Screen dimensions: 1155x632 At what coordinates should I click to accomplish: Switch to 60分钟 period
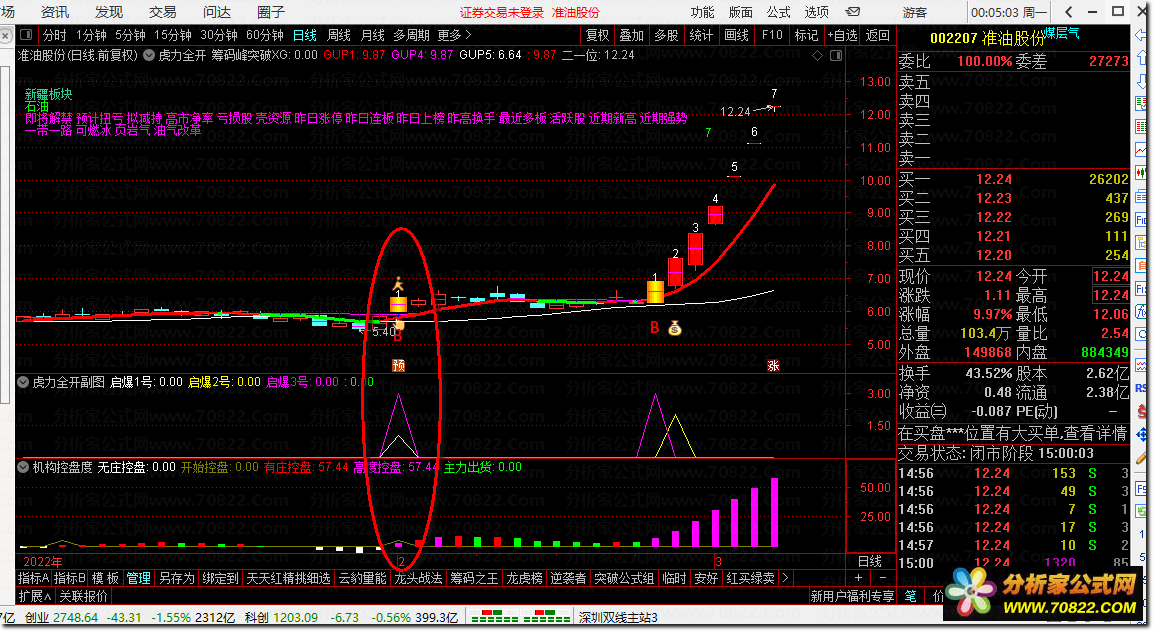(x=264, y=35)
